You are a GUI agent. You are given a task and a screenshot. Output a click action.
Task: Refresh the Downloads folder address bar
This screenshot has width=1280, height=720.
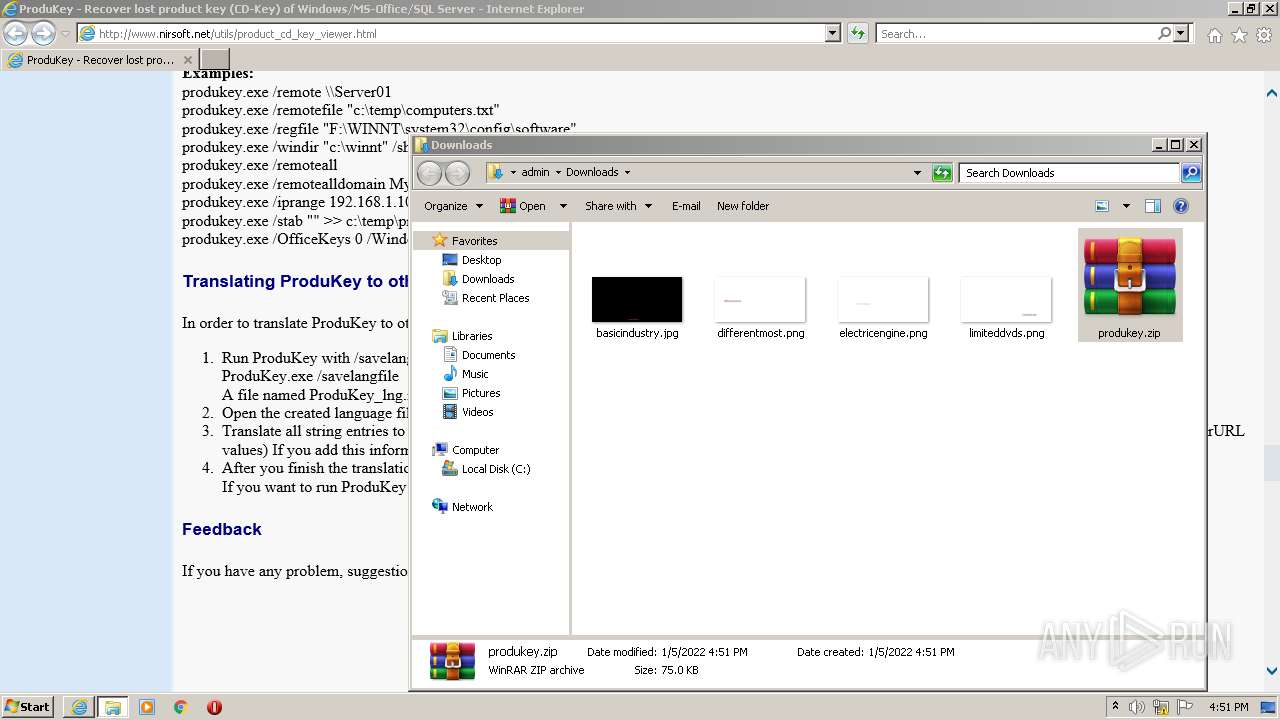tap(942, 173)
